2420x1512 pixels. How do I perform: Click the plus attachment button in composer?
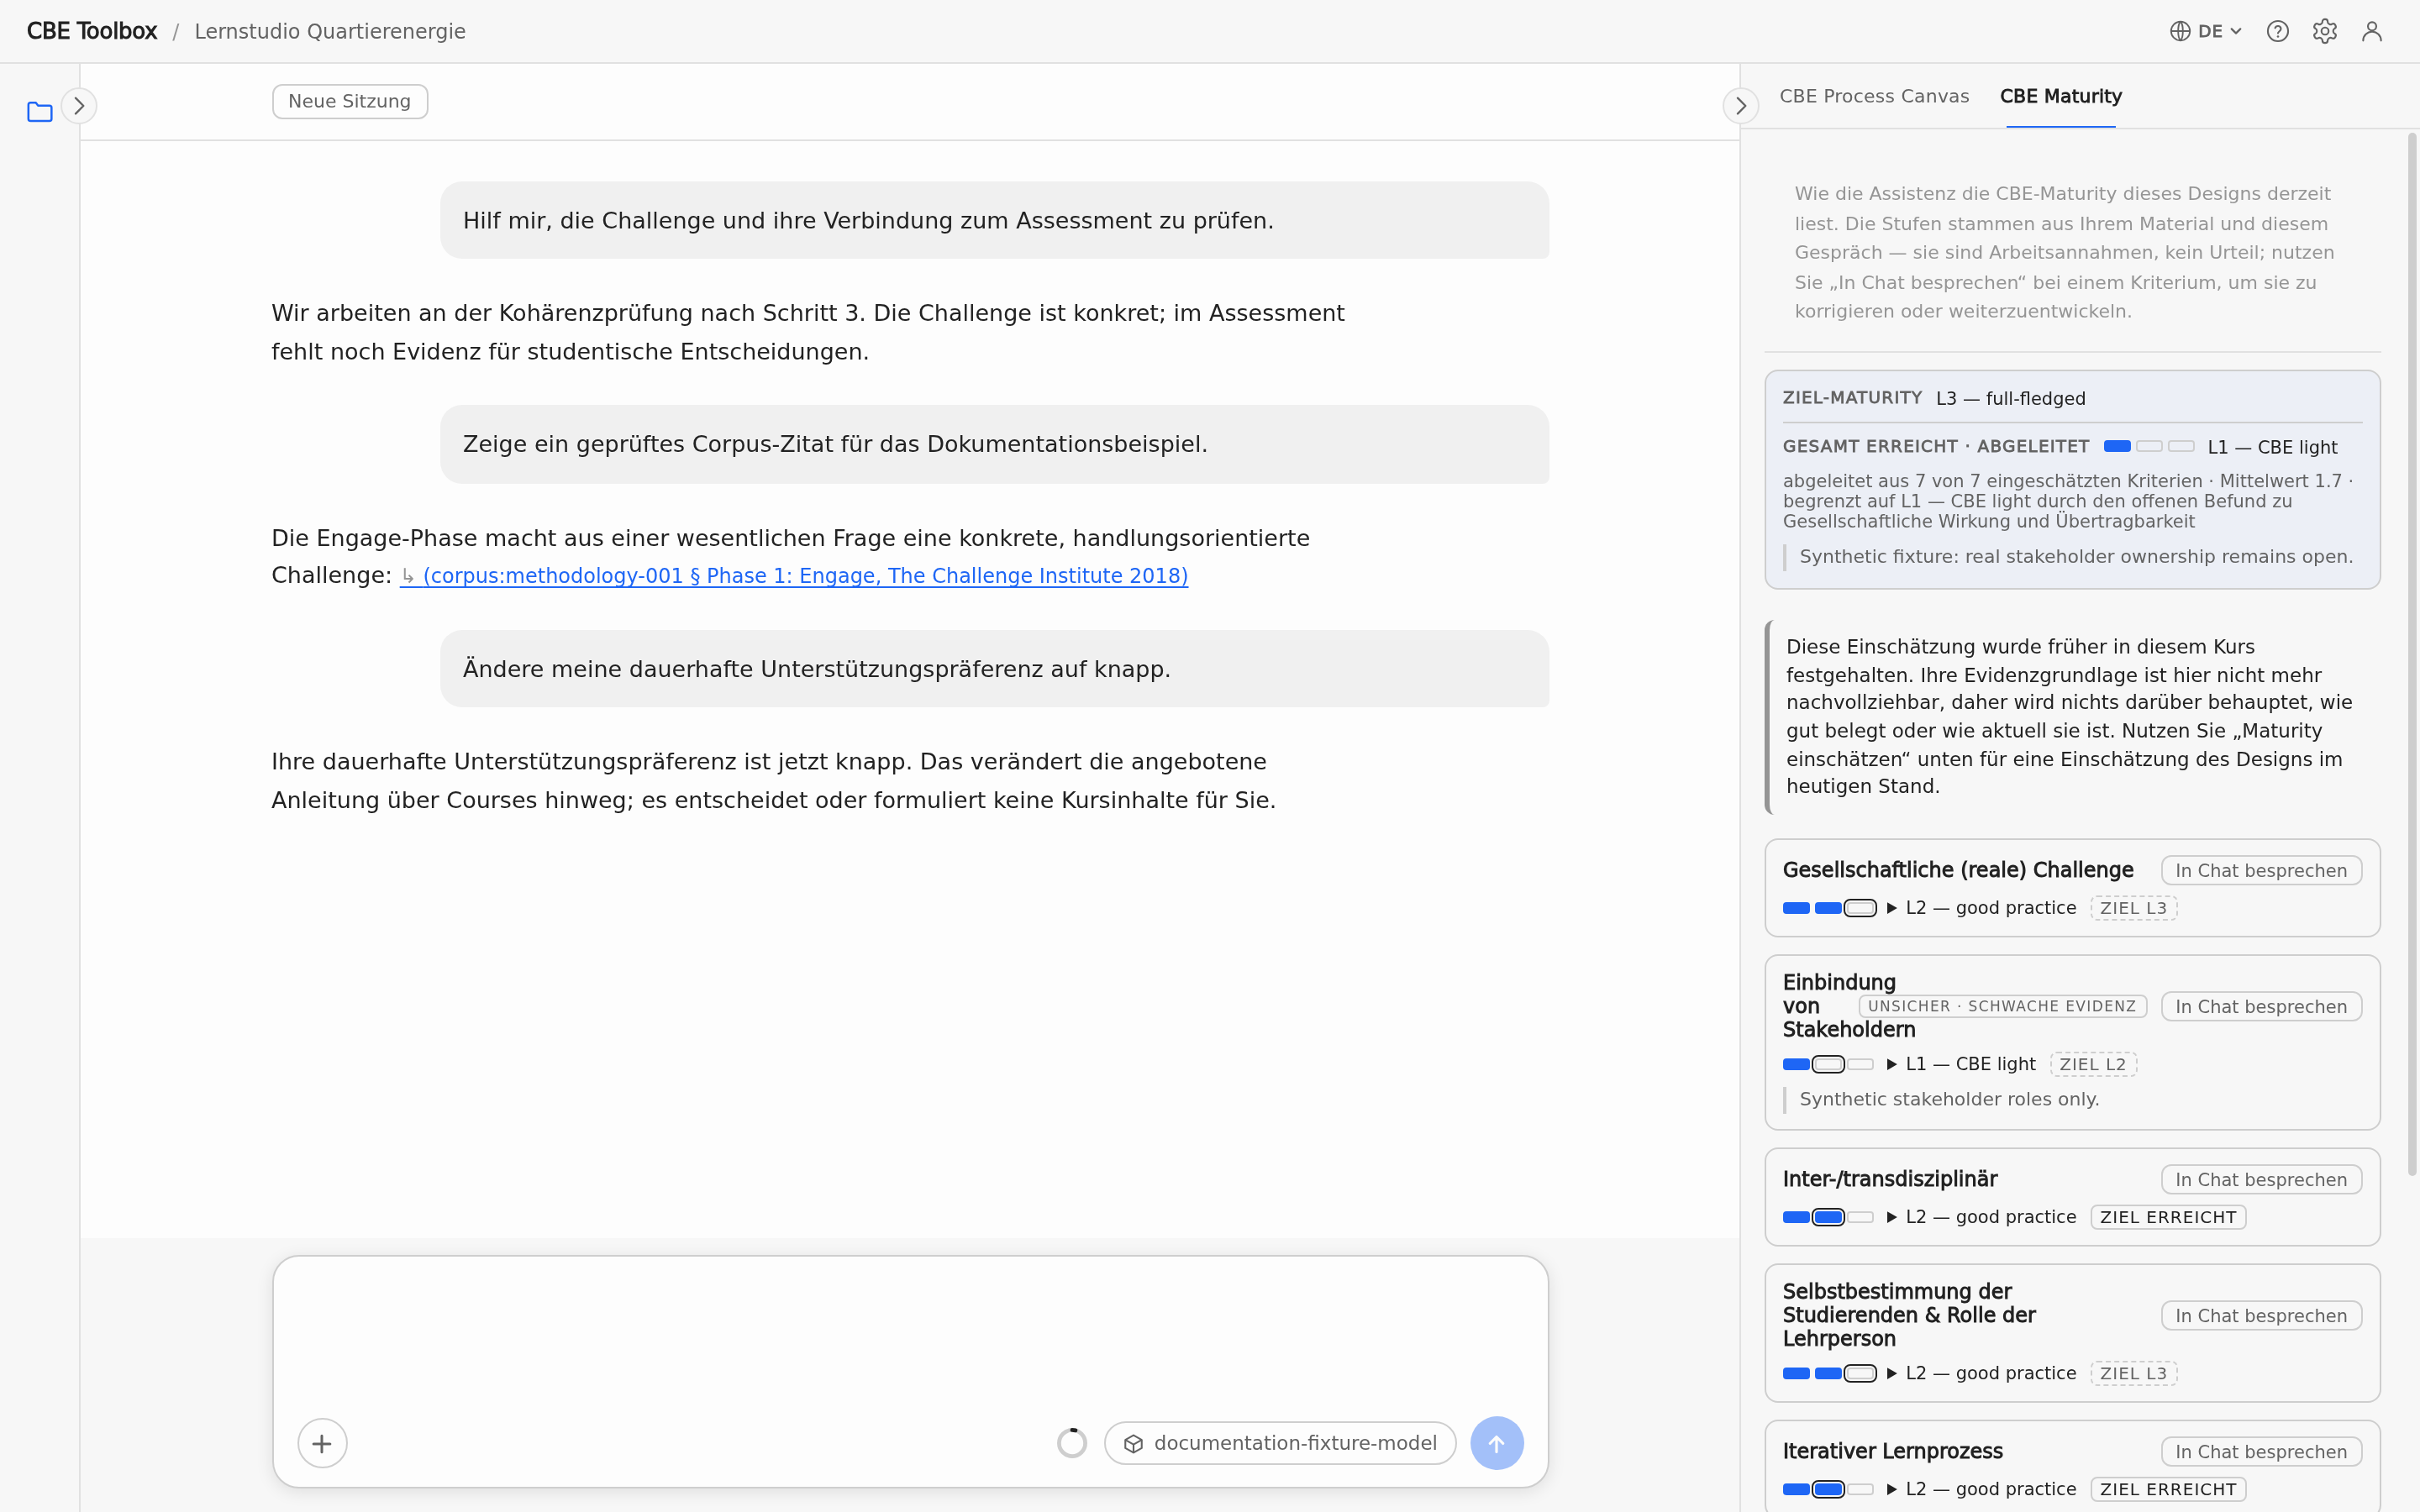point(322,1443)
